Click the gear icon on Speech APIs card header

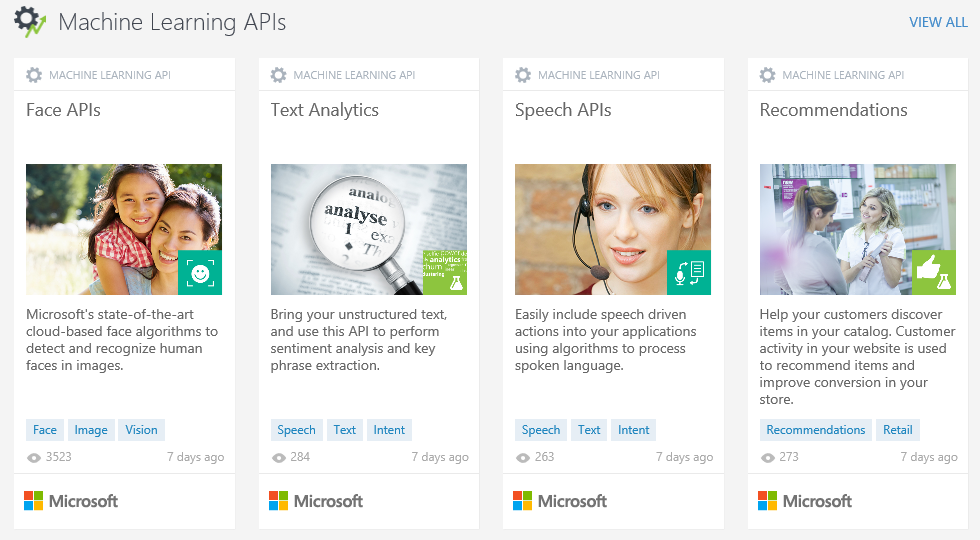[522, 75]
